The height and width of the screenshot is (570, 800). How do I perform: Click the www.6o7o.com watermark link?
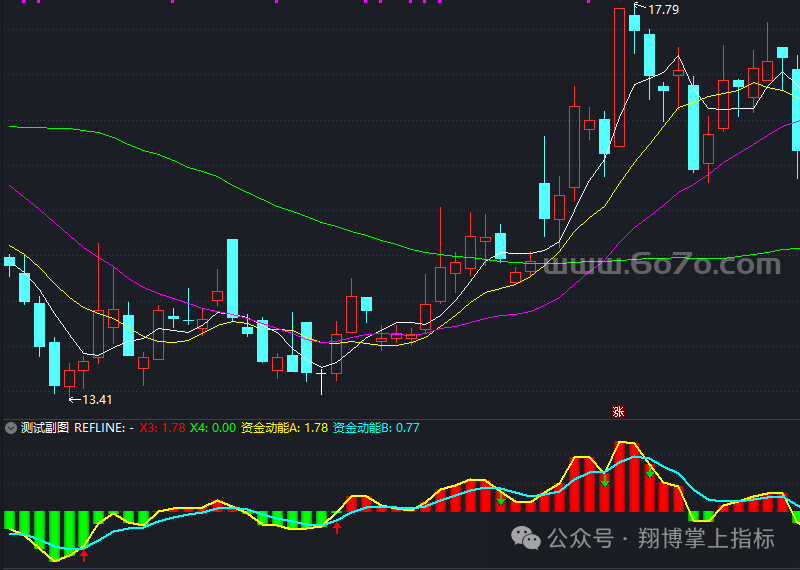coord(662,265)
